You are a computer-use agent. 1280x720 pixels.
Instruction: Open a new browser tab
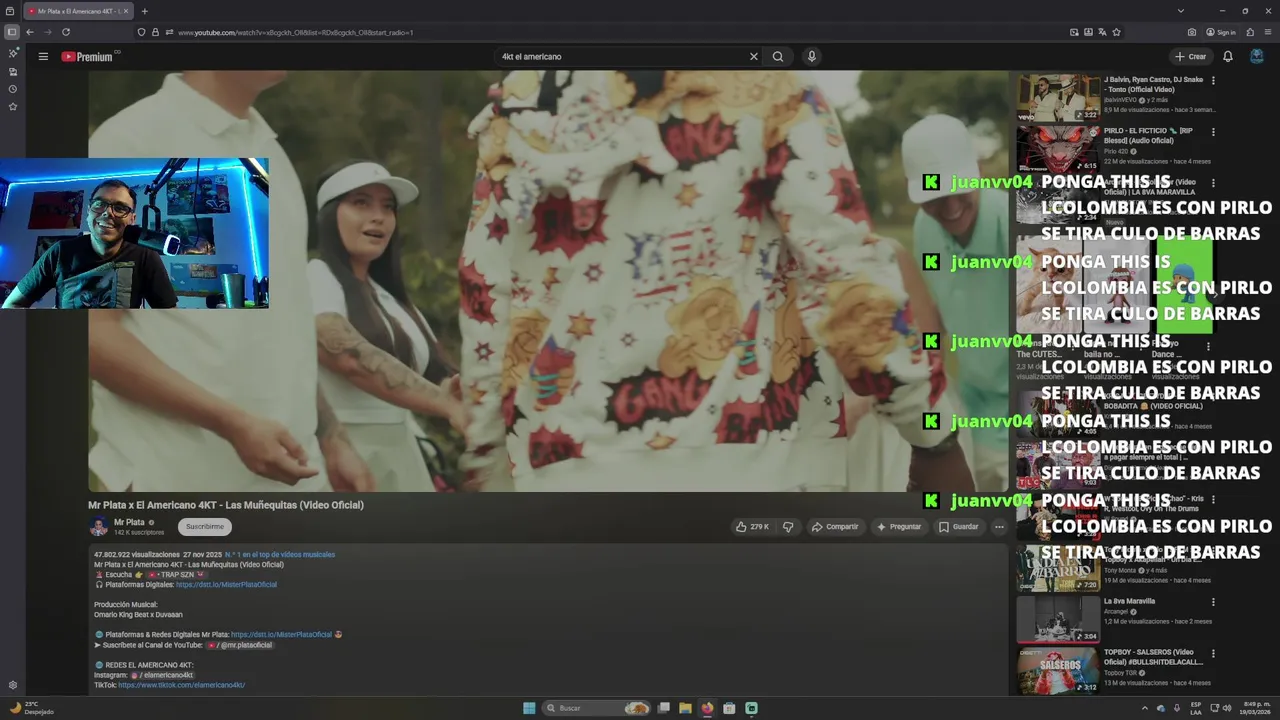tap(144, 11)
